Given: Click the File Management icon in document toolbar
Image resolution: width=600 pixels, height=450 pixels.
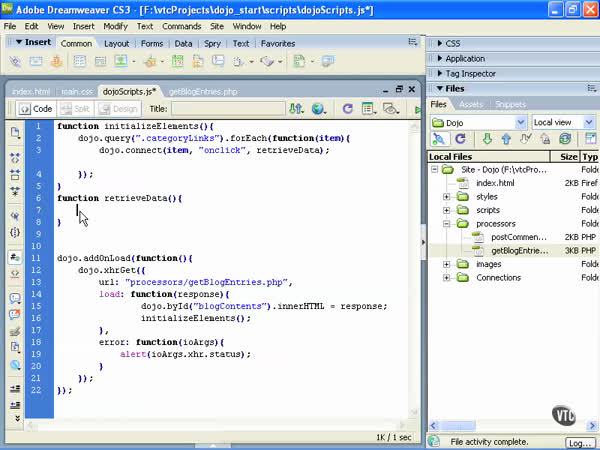Looking at the screenshot, I should [x=296, y=108].
